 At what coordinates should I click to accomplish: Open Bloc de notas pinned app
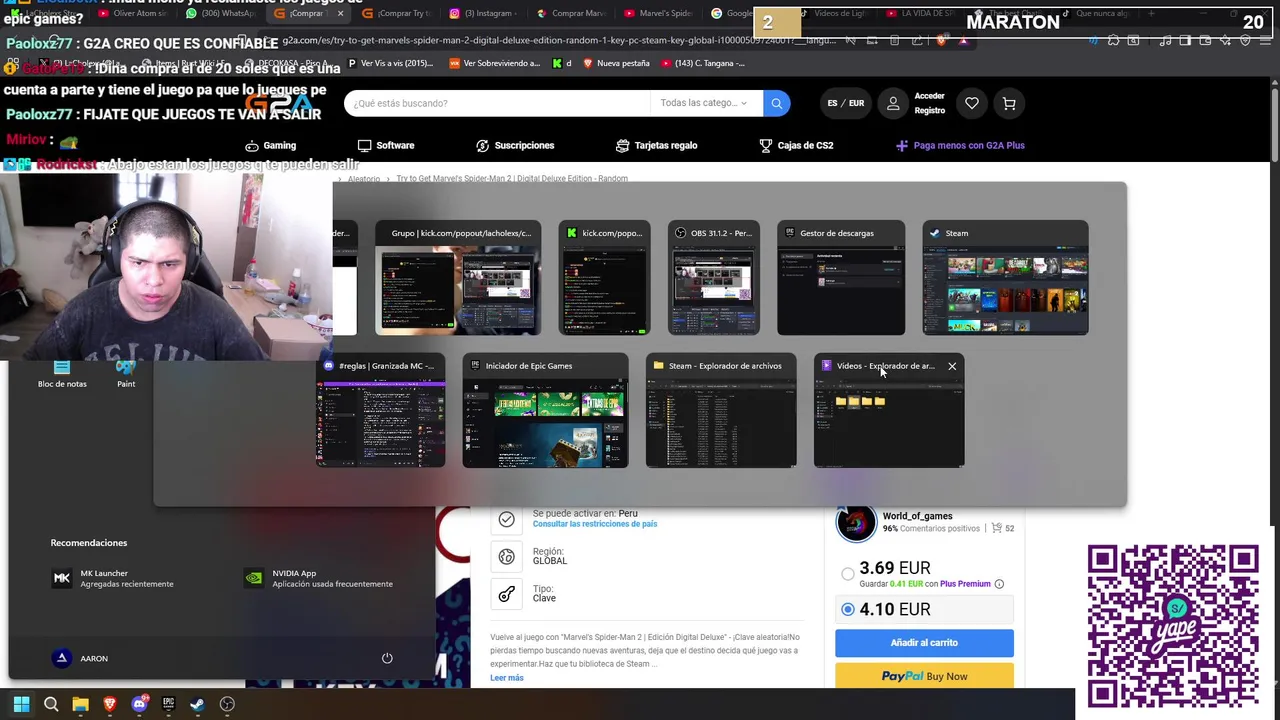tap(62, 374)
